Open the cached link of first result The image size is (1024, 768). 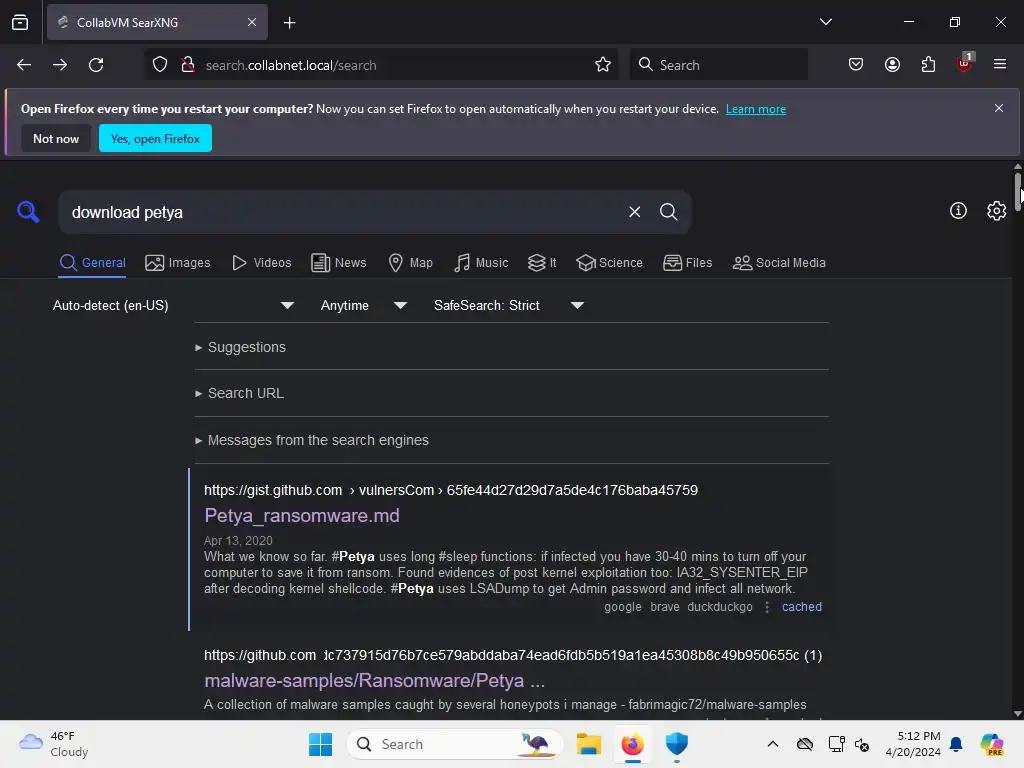click(802, 607)
